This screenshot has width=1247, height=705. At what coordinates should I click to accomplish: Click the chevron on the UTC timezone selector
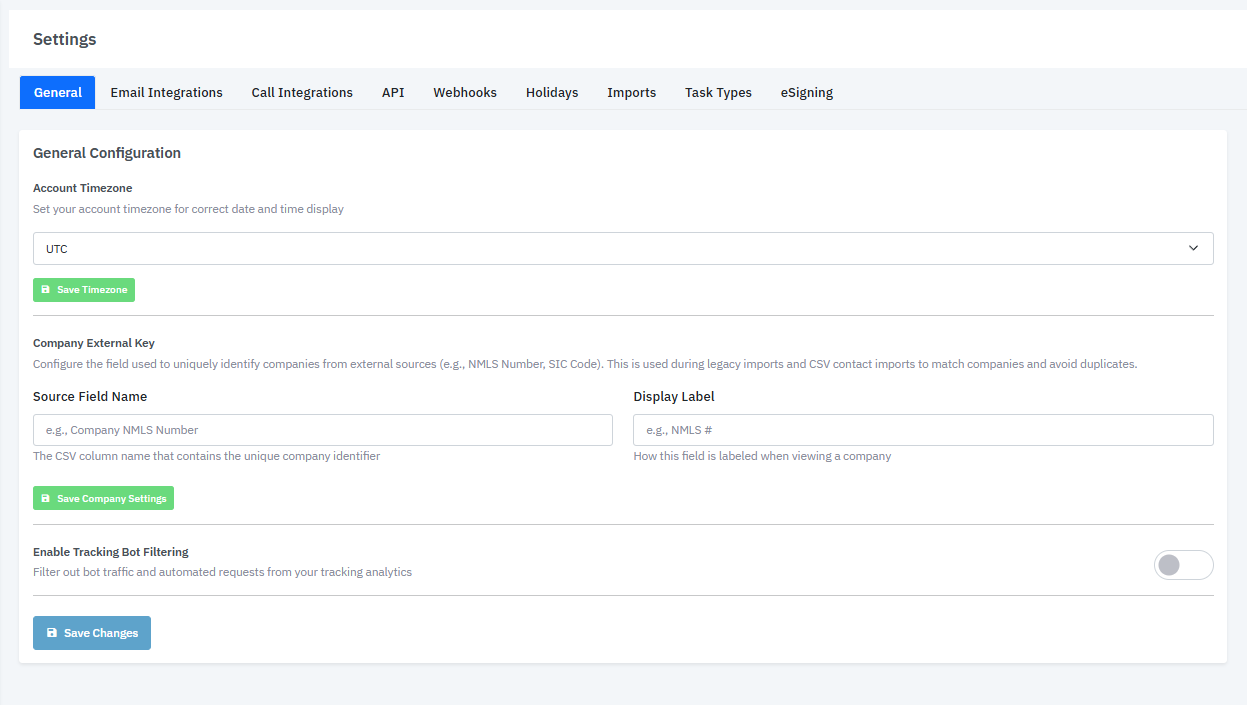click(x=1193, y=248)
